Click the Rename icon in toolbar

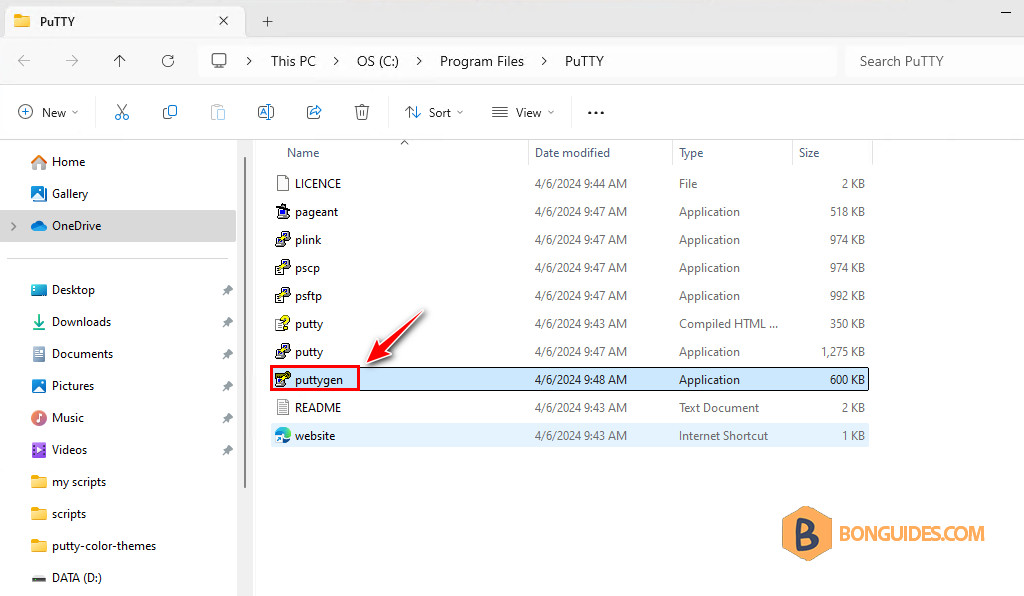(x=266, y=112)
